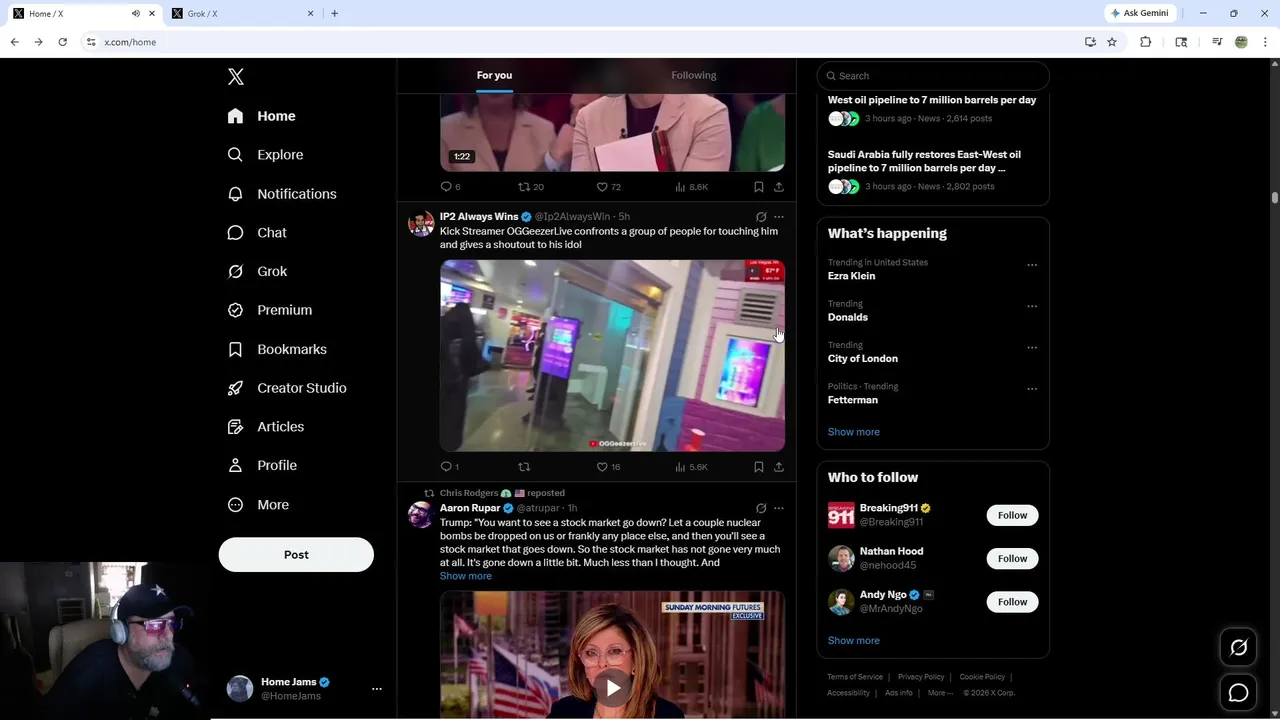
Task: Bookmark this page with star icon
Action: [x=1112, y=42]
